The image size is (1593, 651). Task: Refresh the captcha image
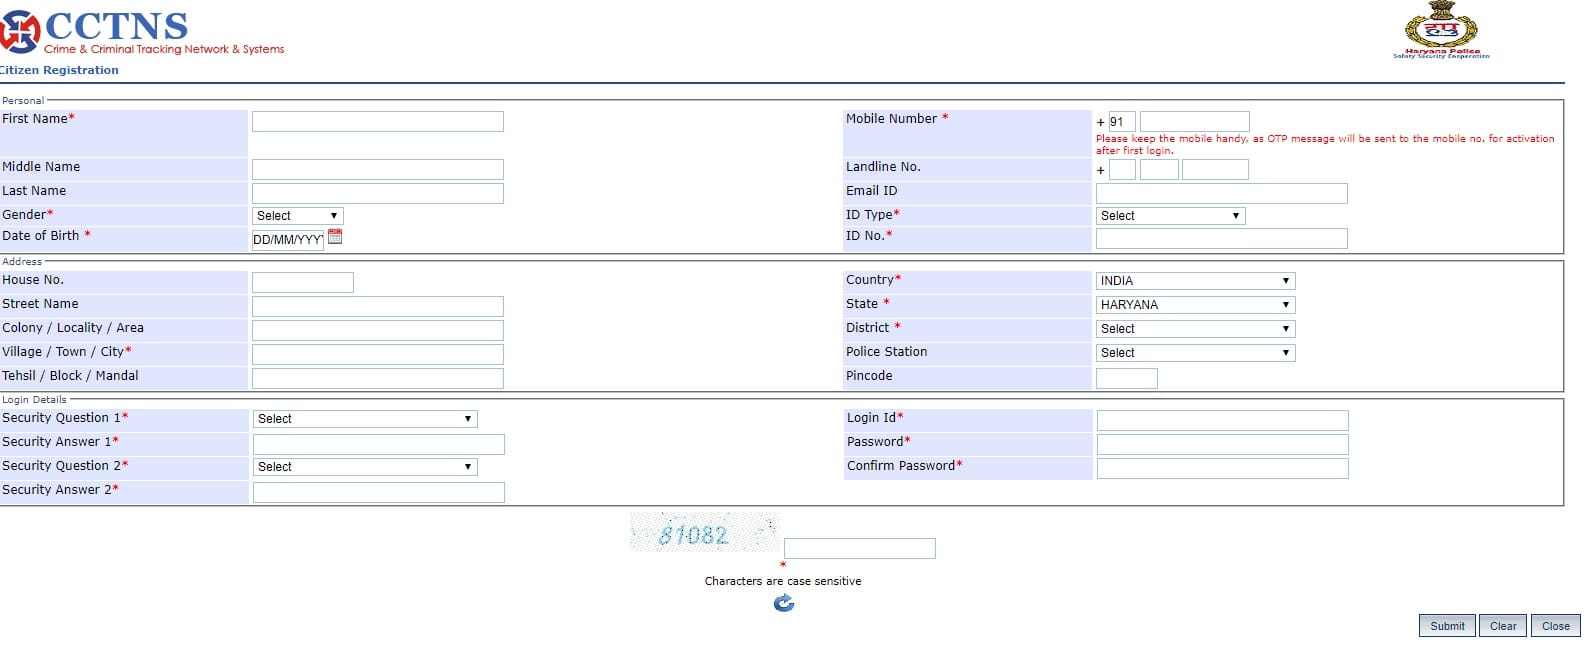tap(784, 603)
